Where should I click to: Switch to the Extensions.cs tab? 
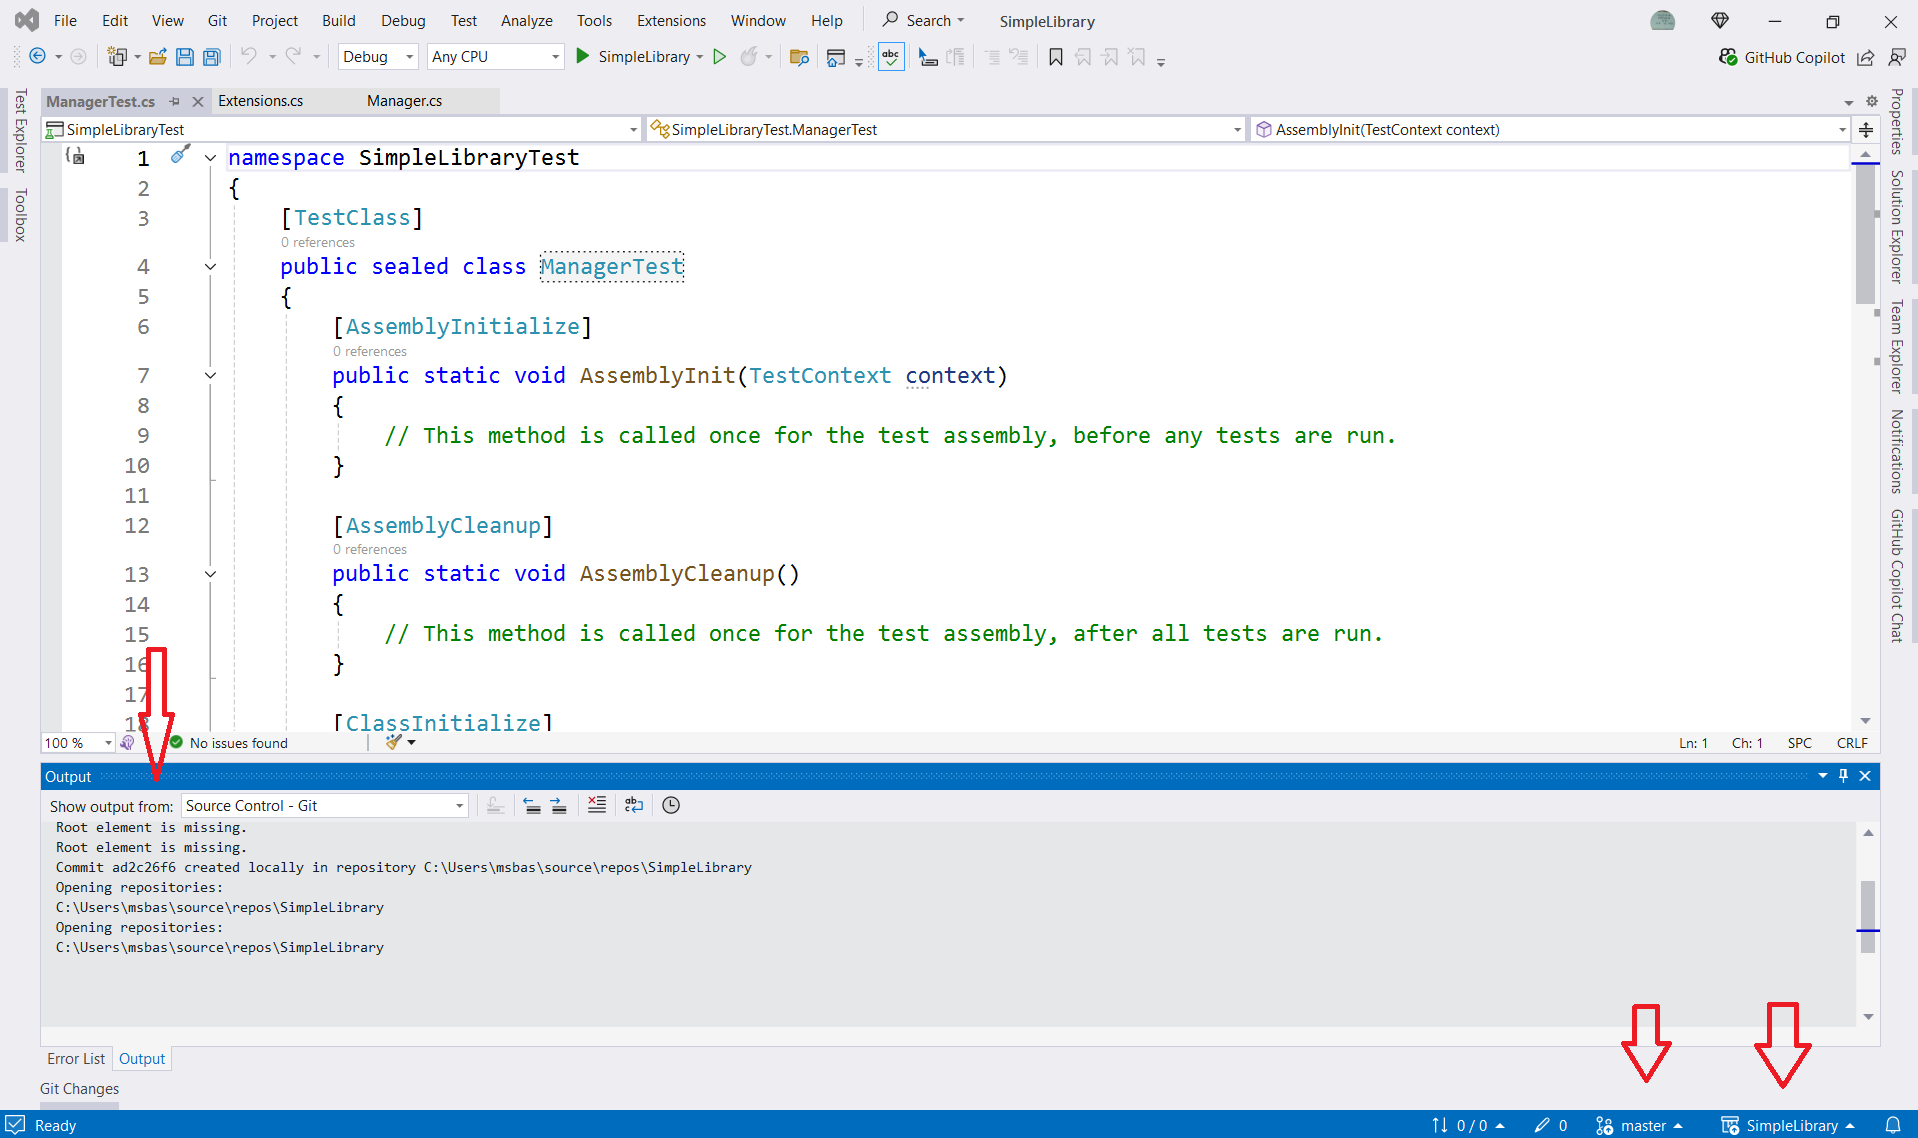coord(260,101)
